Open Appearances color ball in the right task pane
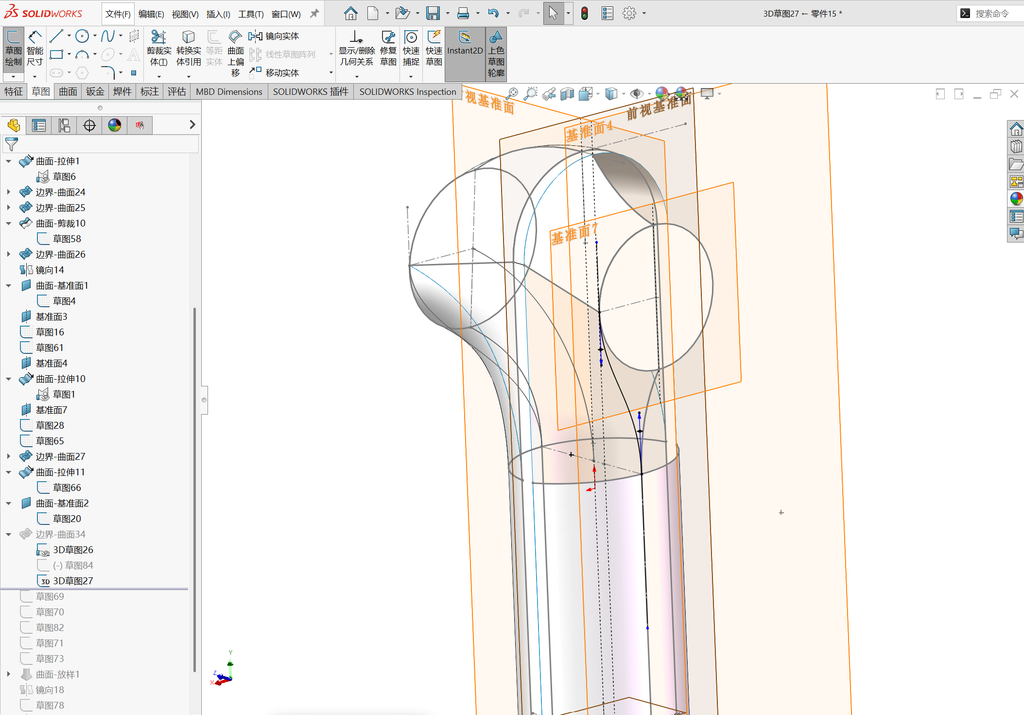1024x715 pixels. point(1016,199)
